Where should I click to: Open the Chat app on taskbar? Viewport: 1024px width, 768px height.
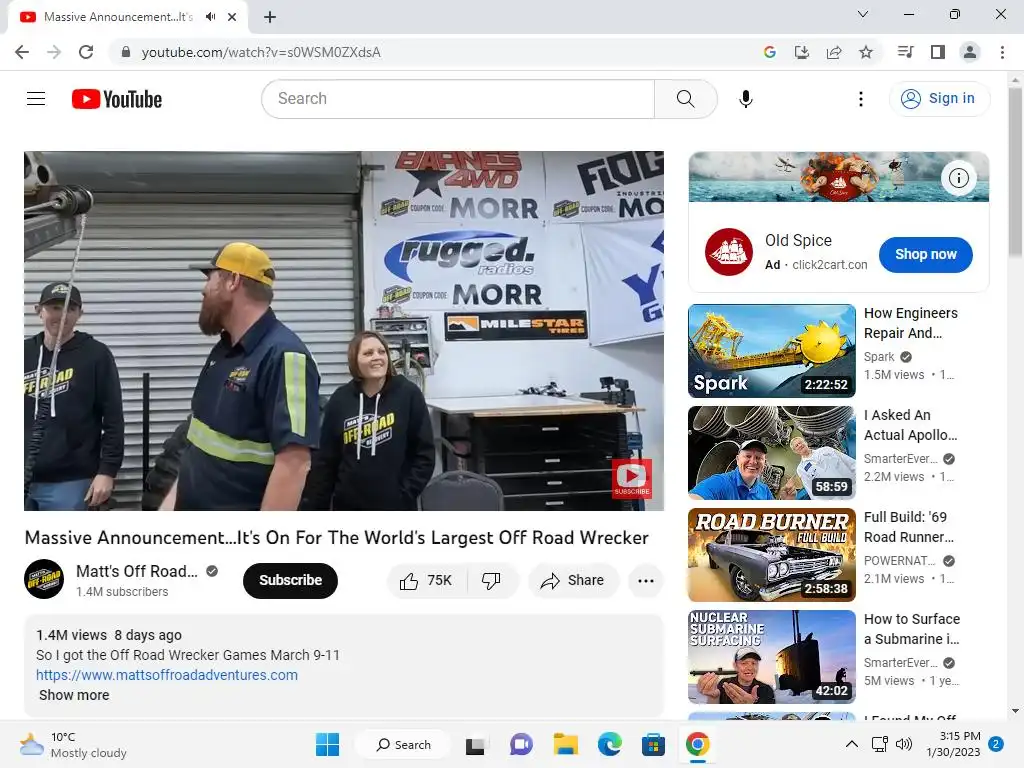[521, 744]
